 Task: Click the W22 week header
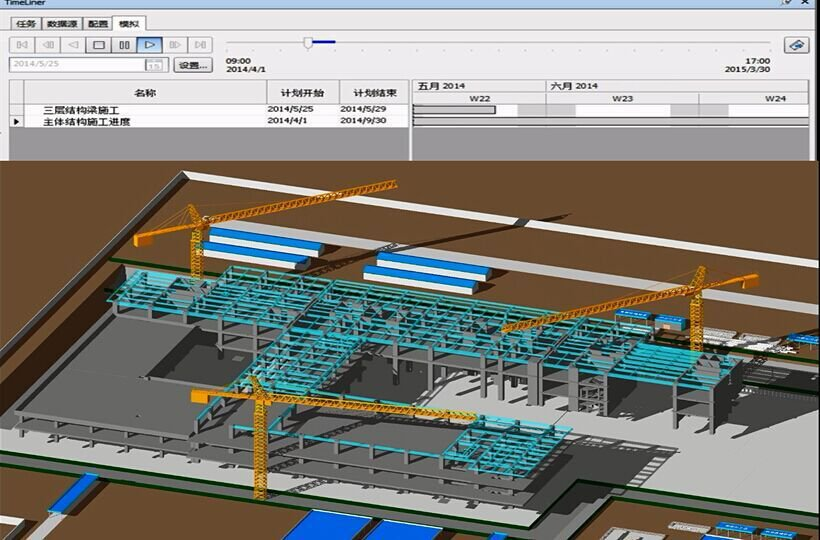[x=480, y=98]
